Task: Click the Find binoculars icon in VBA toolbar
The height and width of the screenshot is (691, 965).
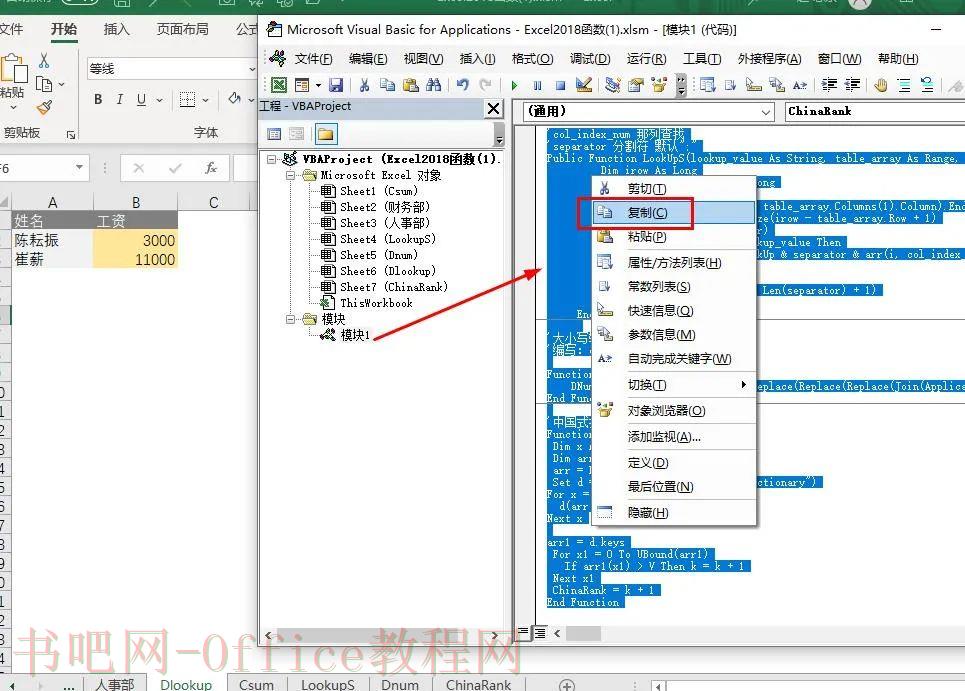Action: pos(434,84)
